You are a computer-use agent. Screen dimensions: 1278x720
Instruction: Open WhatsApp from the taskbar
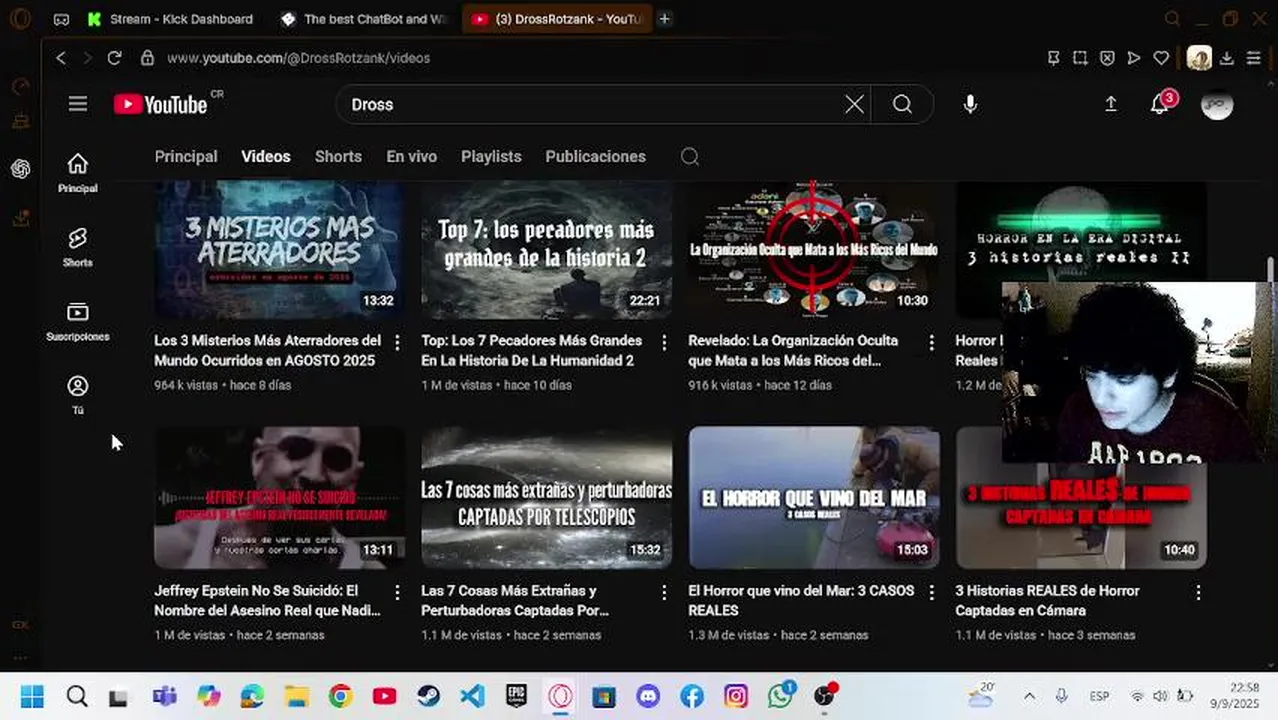[781, 696]
